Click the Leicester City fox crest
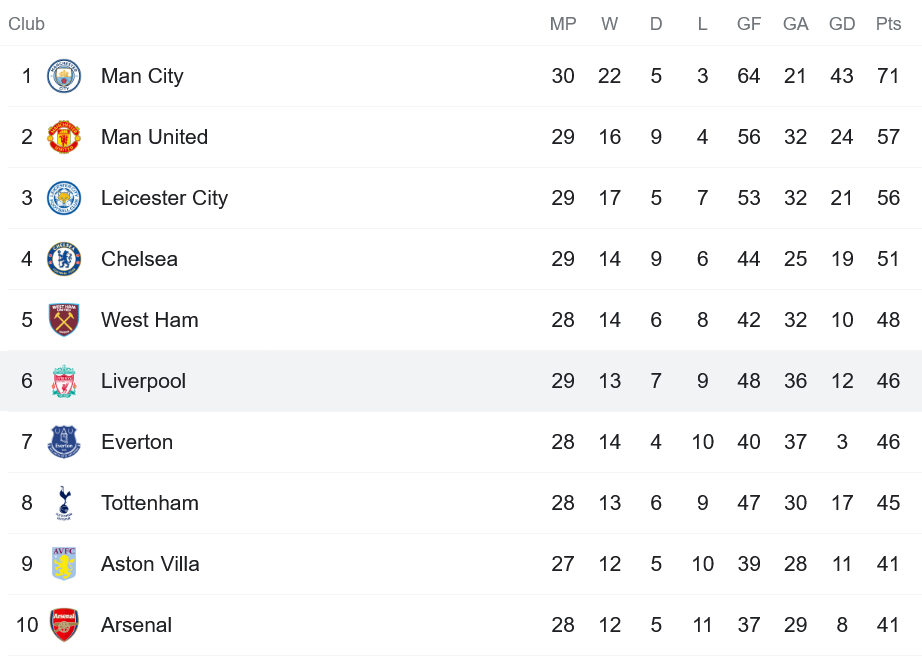The image size is (922, 664). [64, 198]
